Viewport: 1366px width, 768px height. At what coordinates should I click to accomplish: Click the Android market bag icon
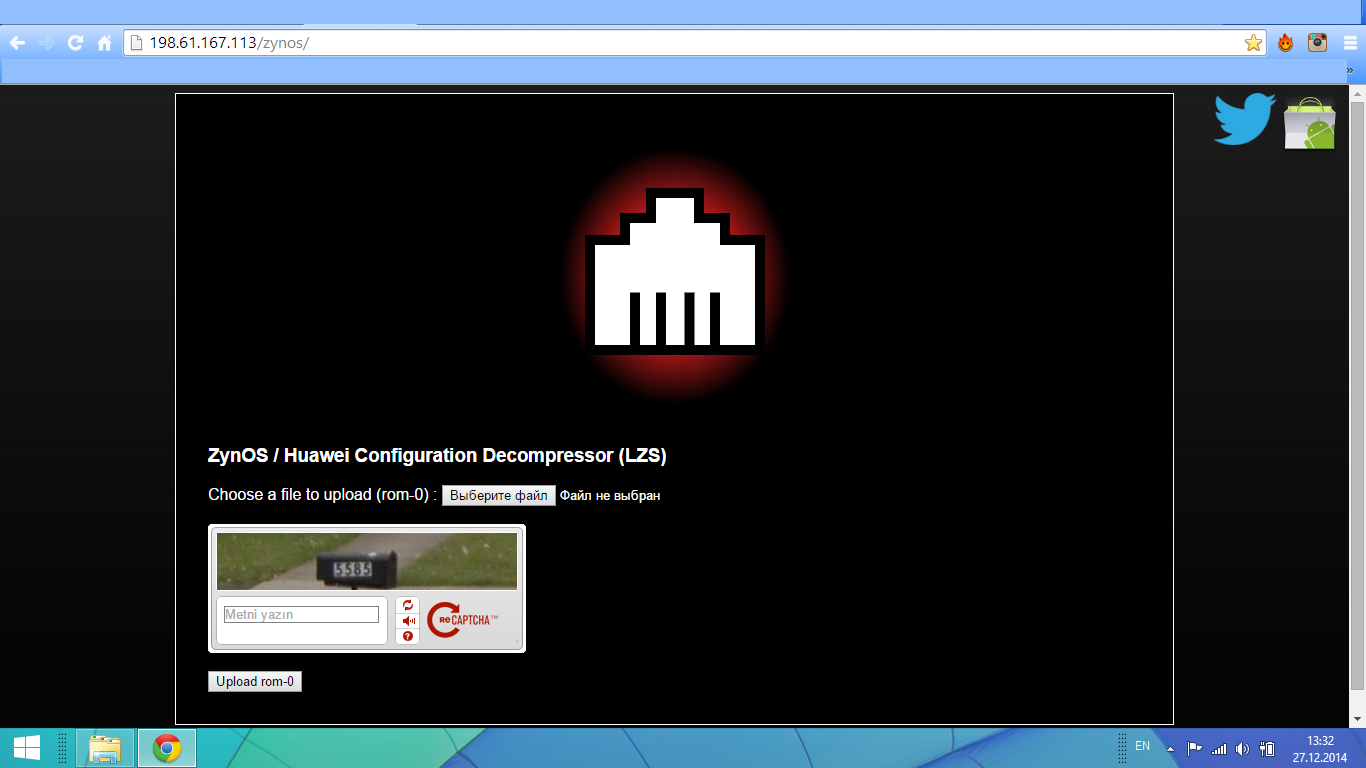[1310, 124]
